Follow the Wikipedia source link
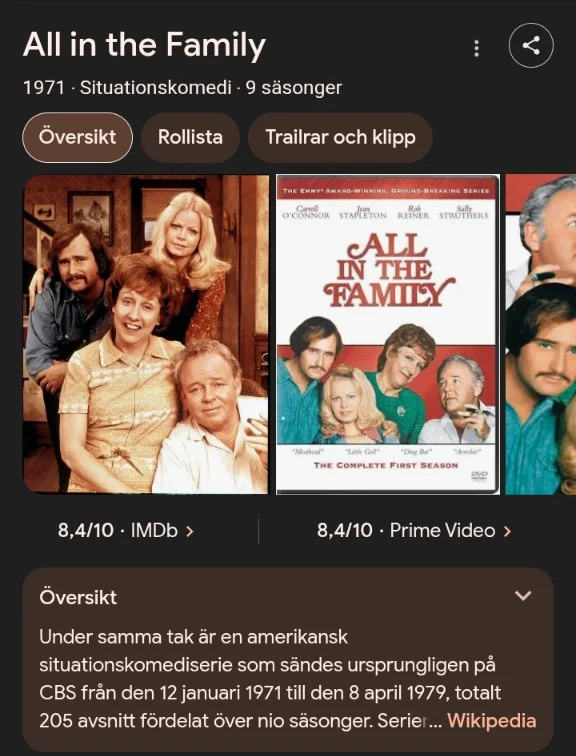Viewport: 576px width, 756px height. coord(492,721)
